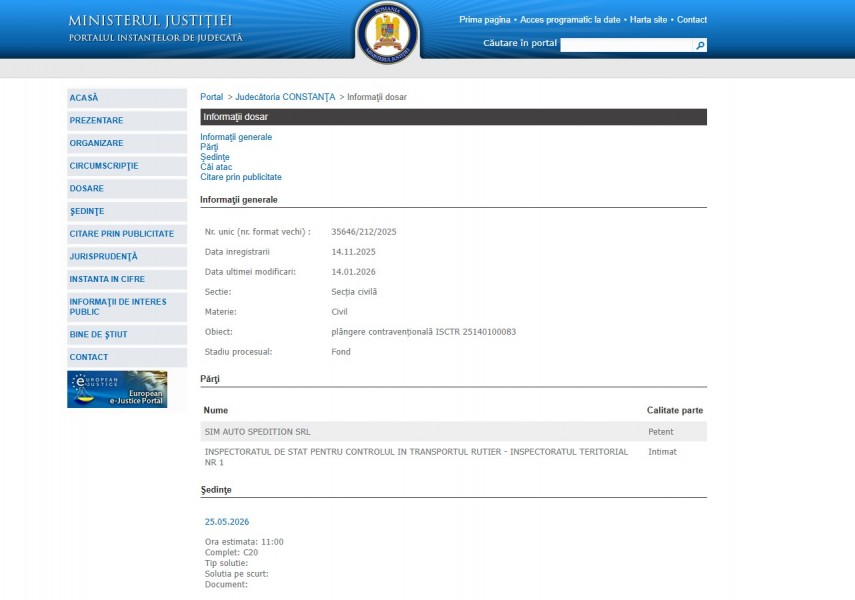Screen dimensions: 855x600
Task: Jump to Părți anchor link
Action: pos(209,147)
